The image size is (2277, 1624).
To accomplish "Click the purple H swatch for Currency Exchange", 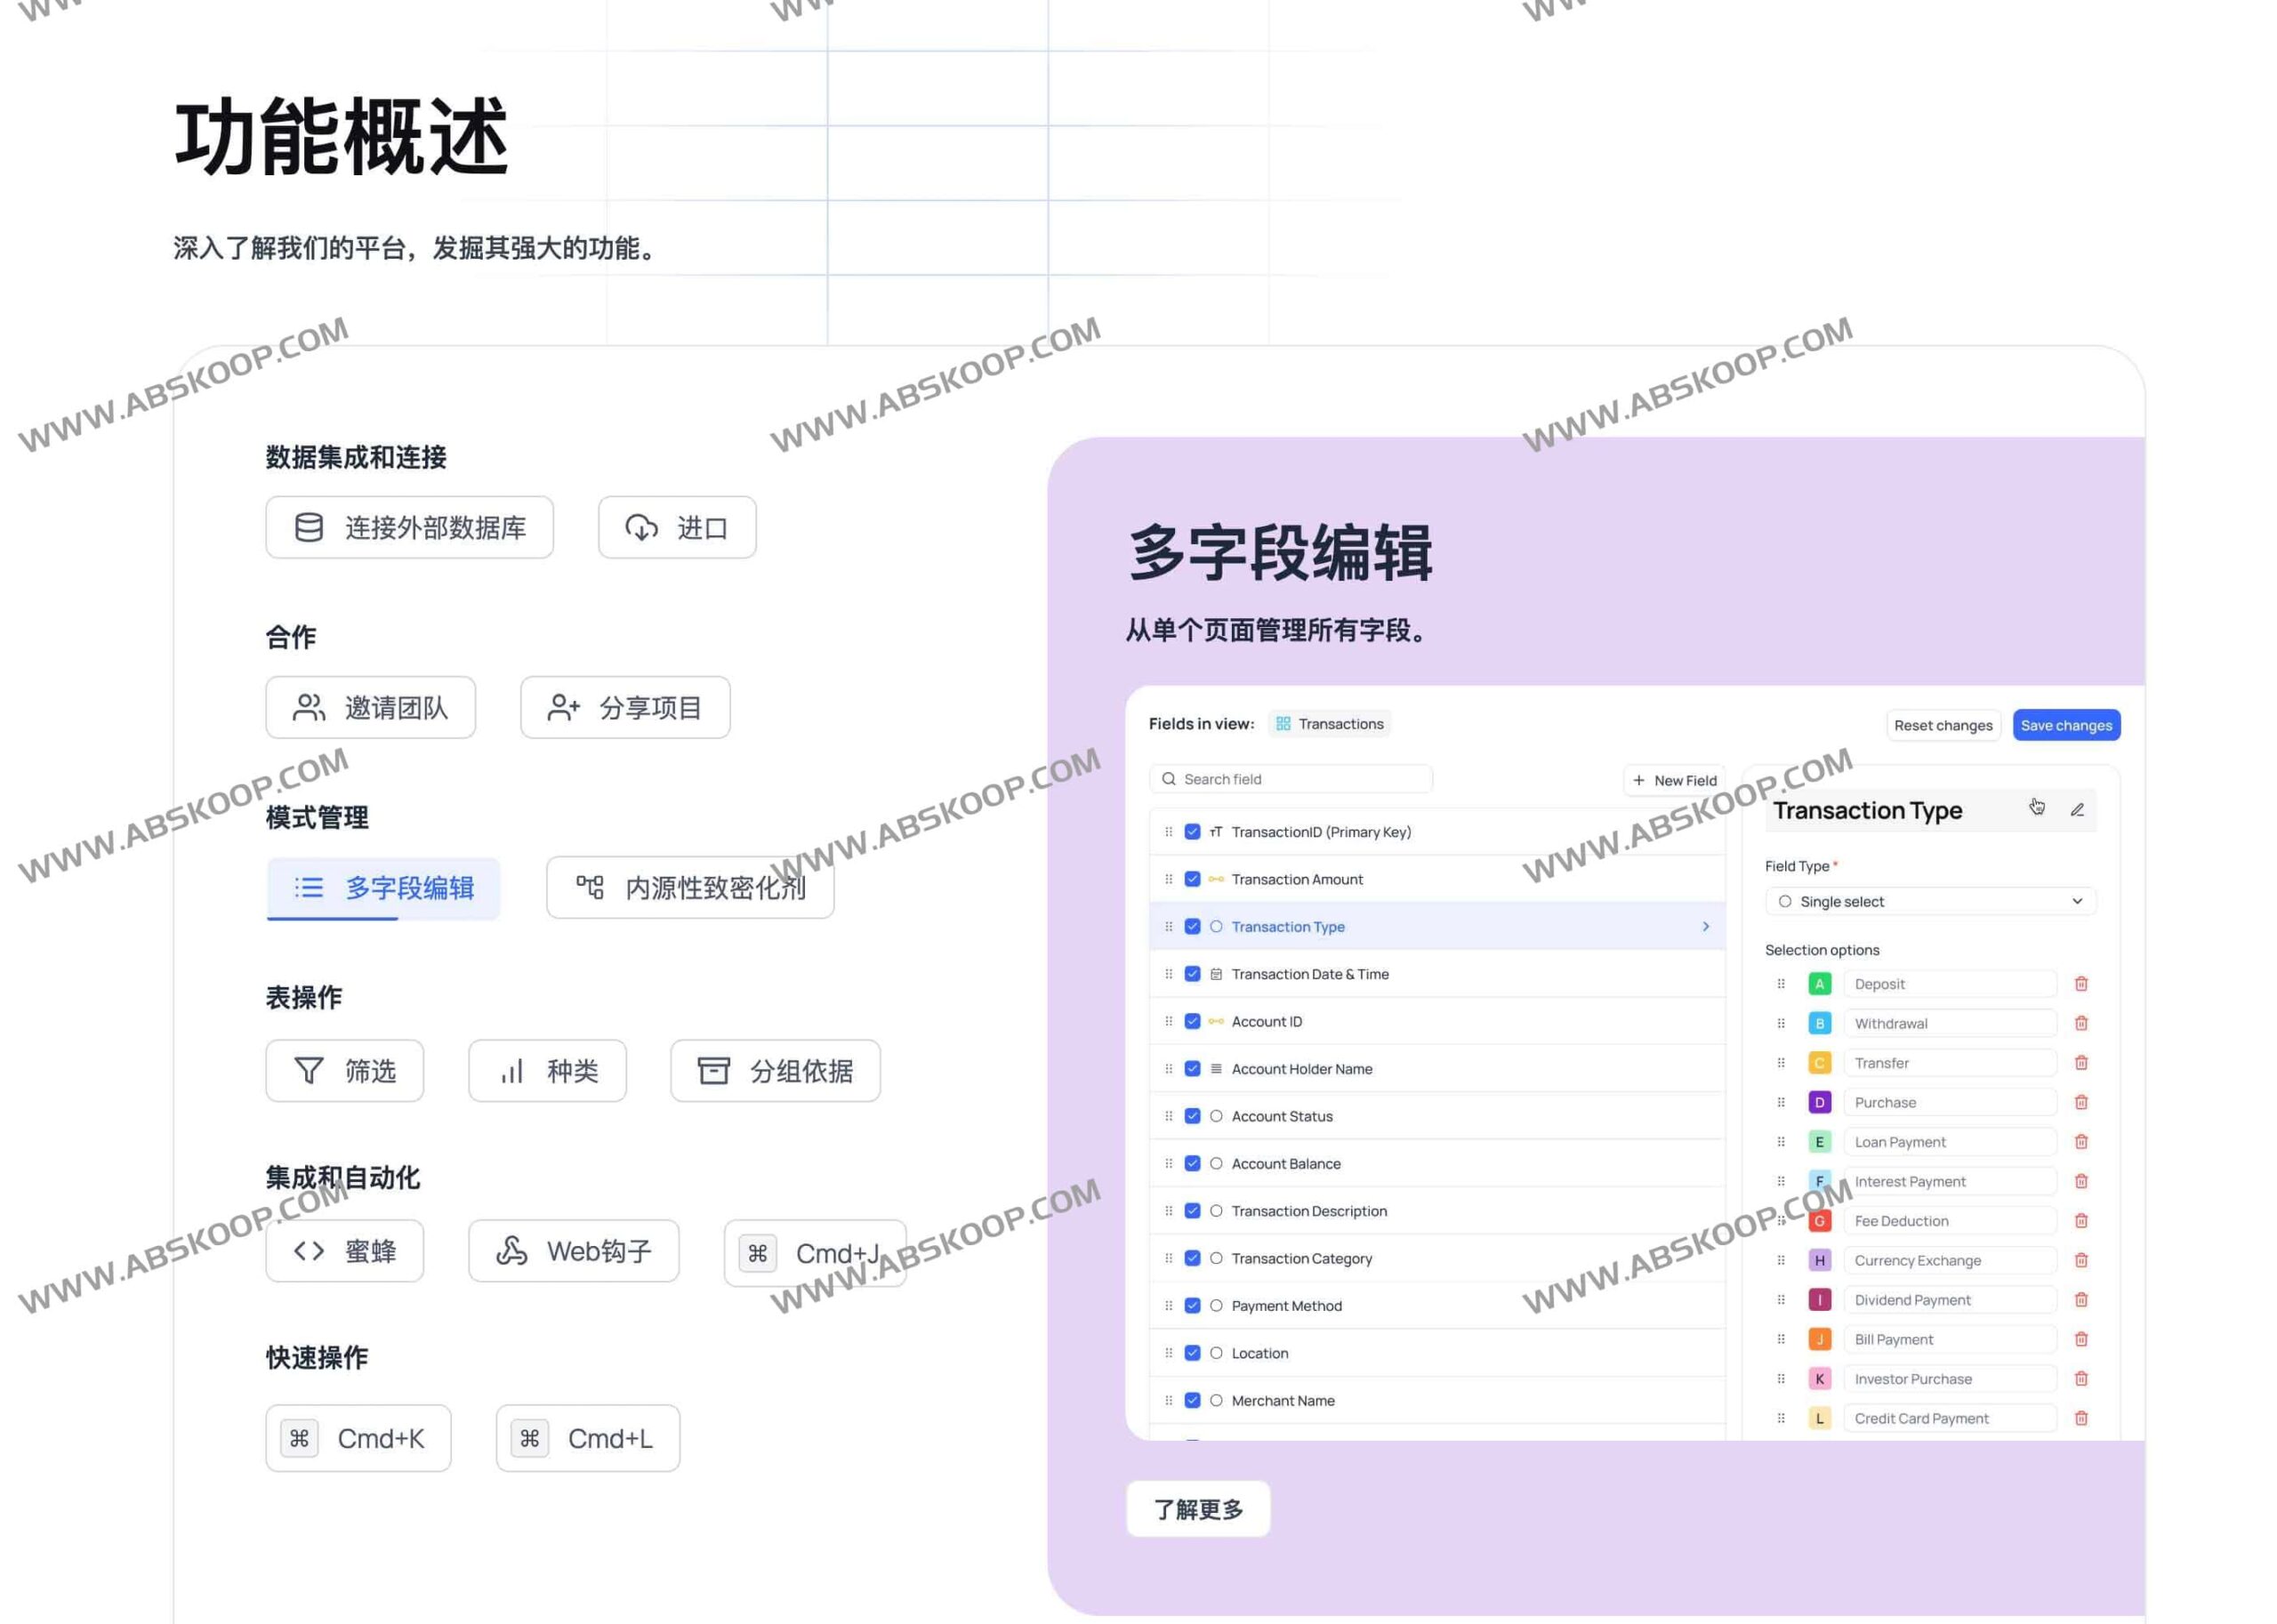I will 1819,1260.
